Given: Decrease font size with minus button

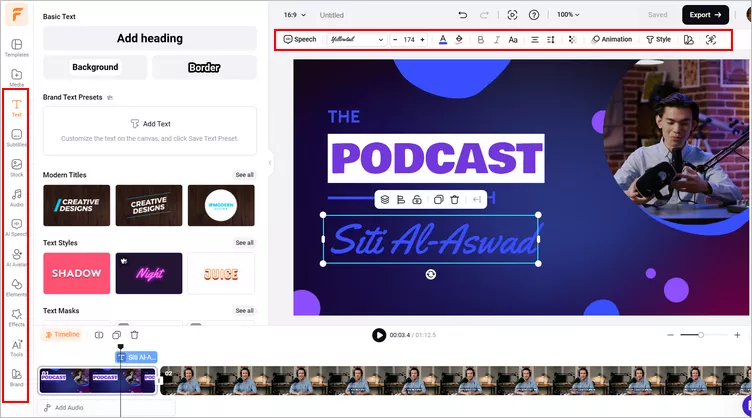Looking at the screenshot, I should [x=395, y=40].
